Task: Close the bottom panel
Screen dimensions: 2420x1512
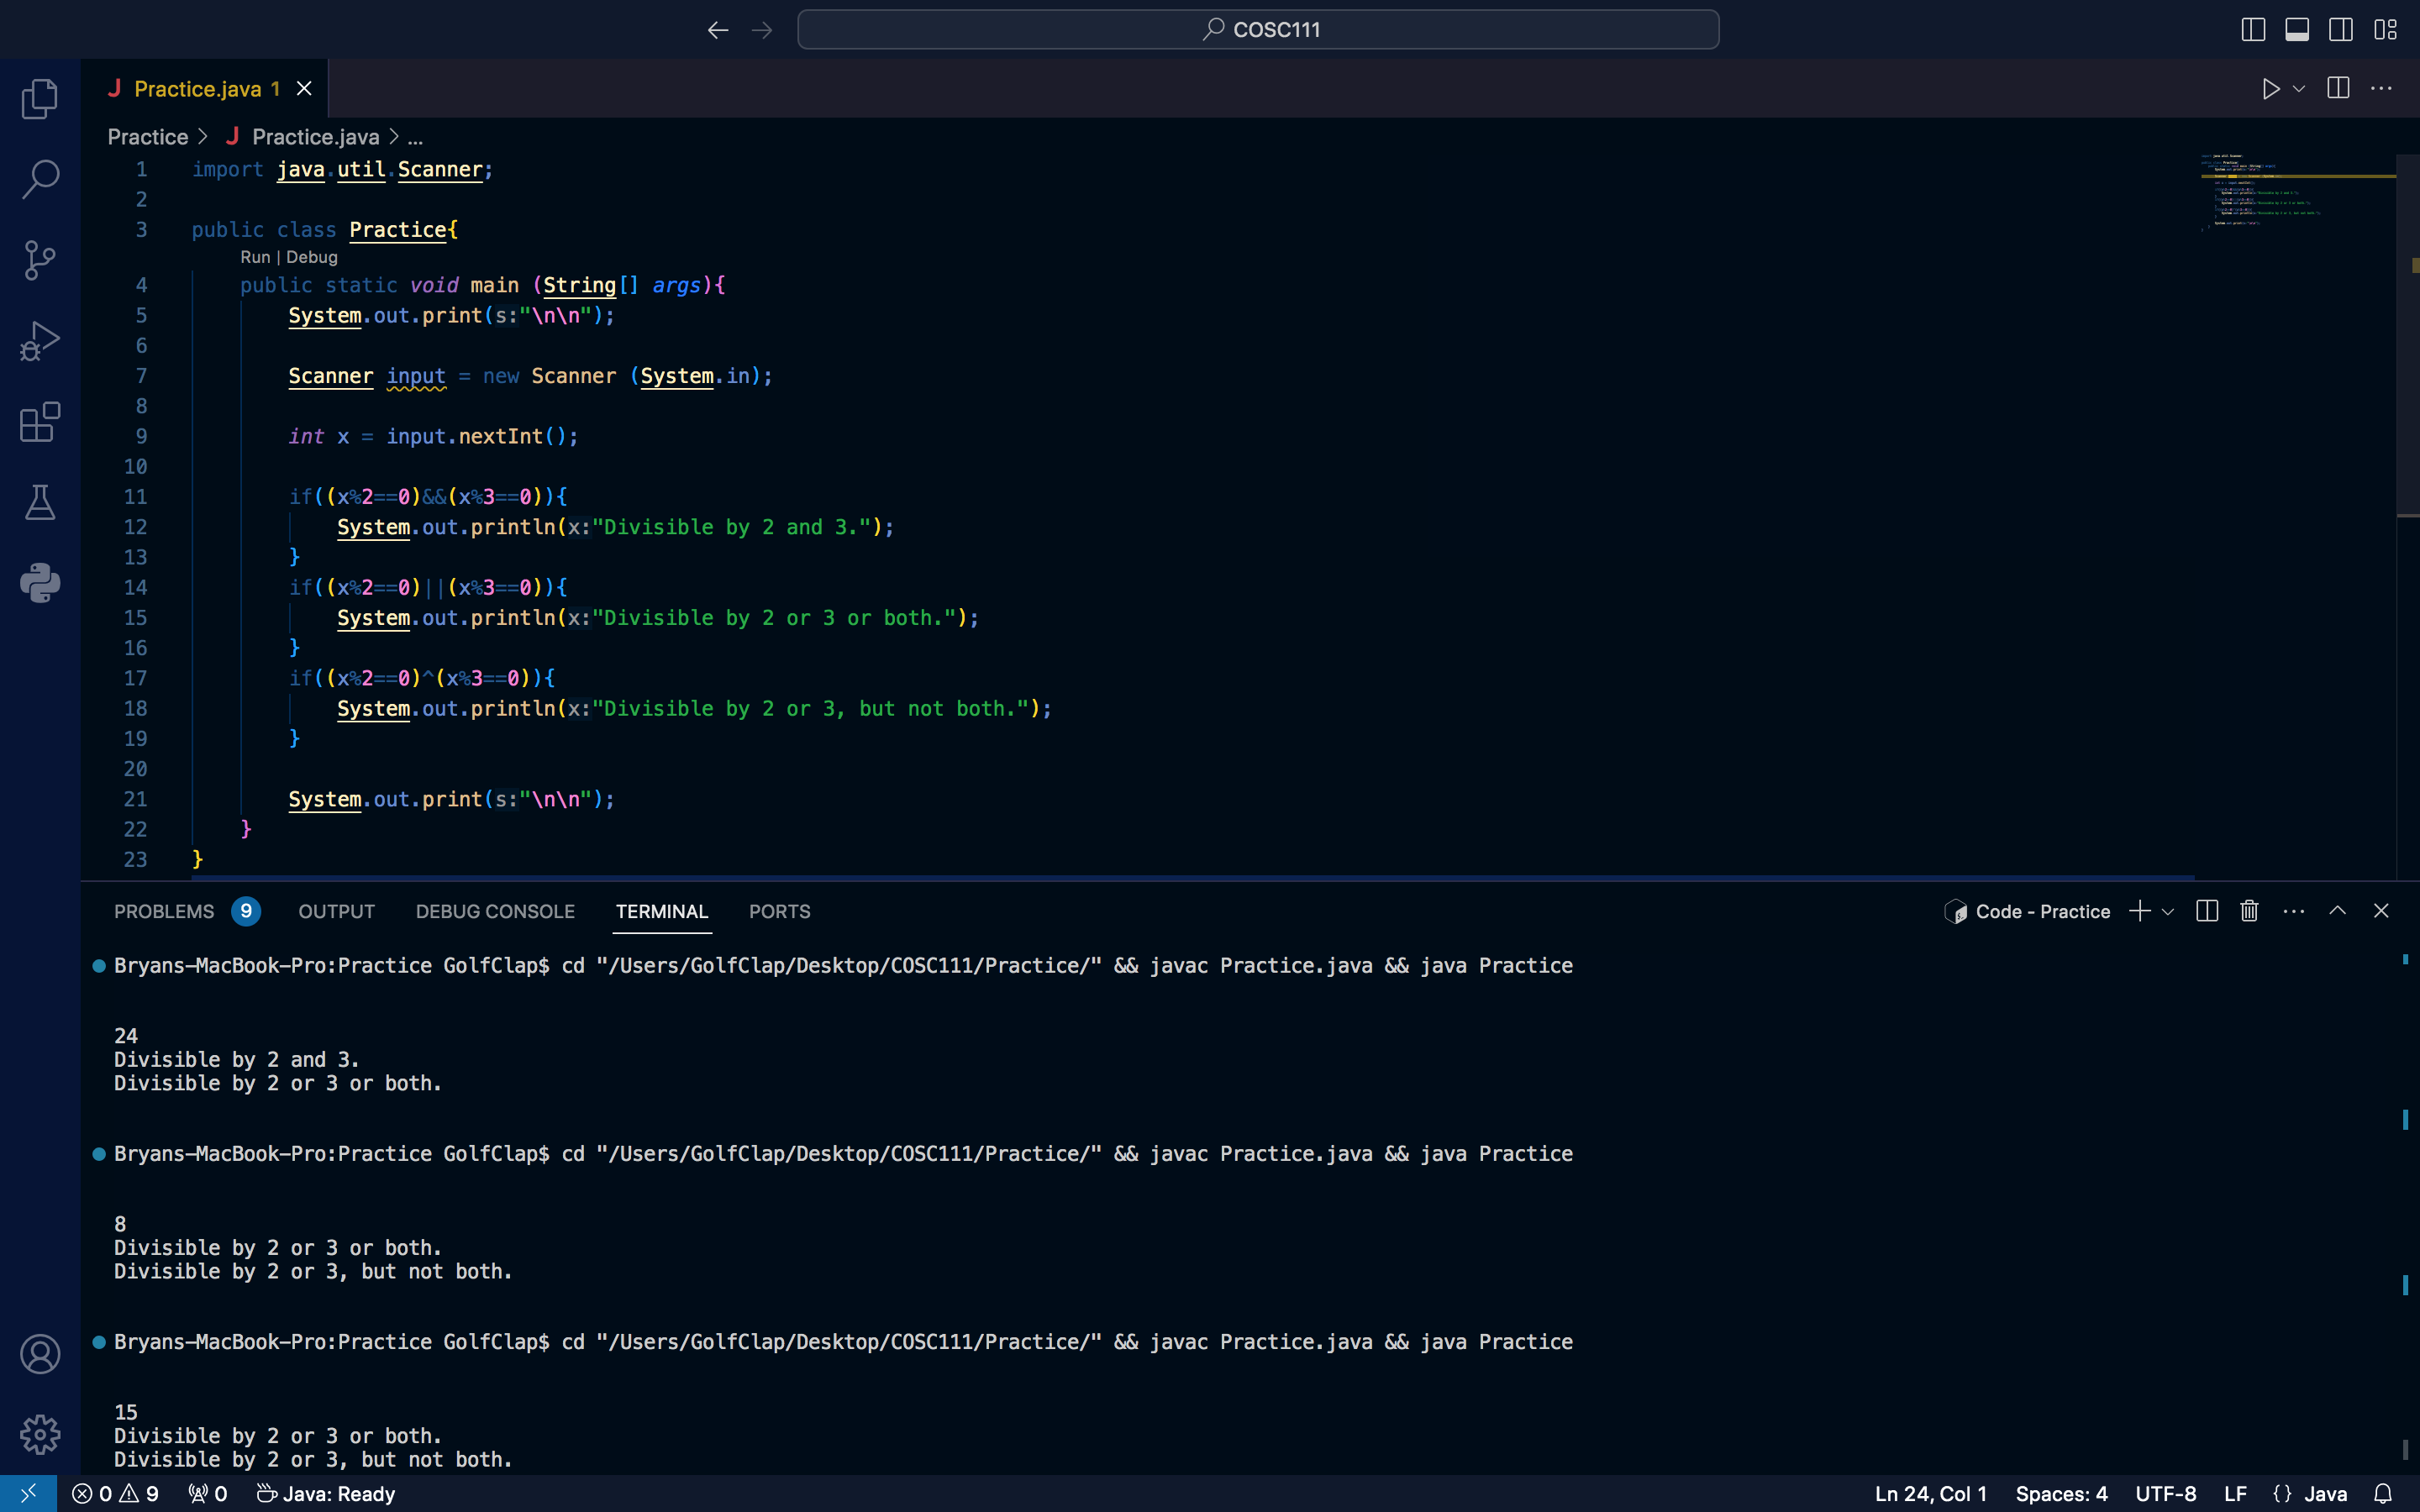Action: click(x=2381, y=911)
